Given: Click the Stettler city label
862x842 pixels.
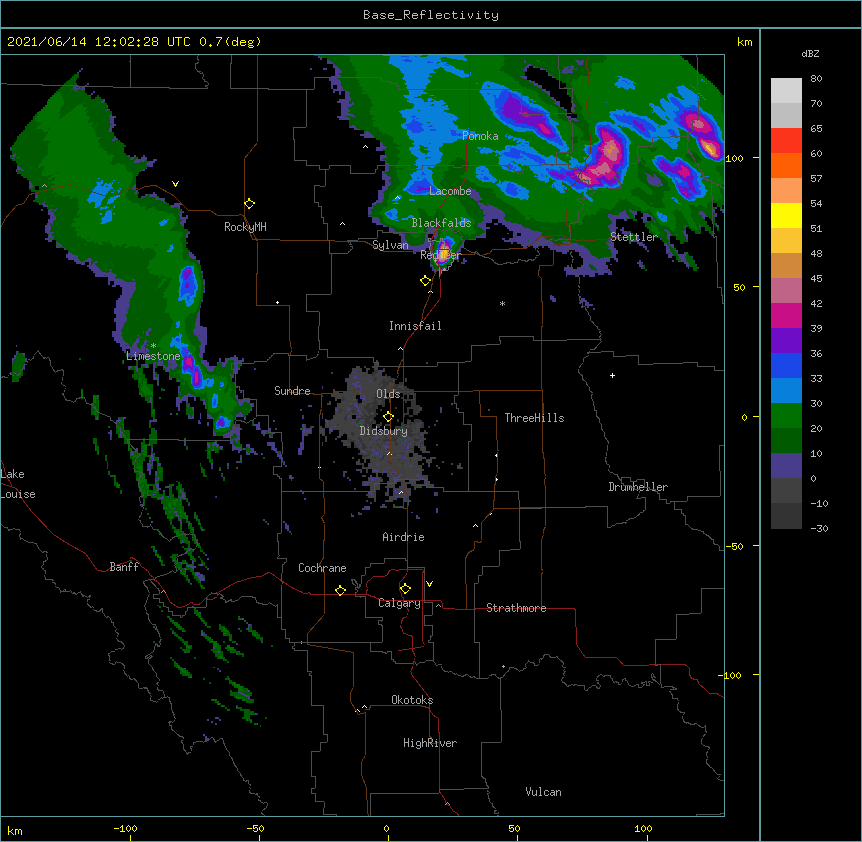Looking at the screenshot, I should click(x=634, y=237).
